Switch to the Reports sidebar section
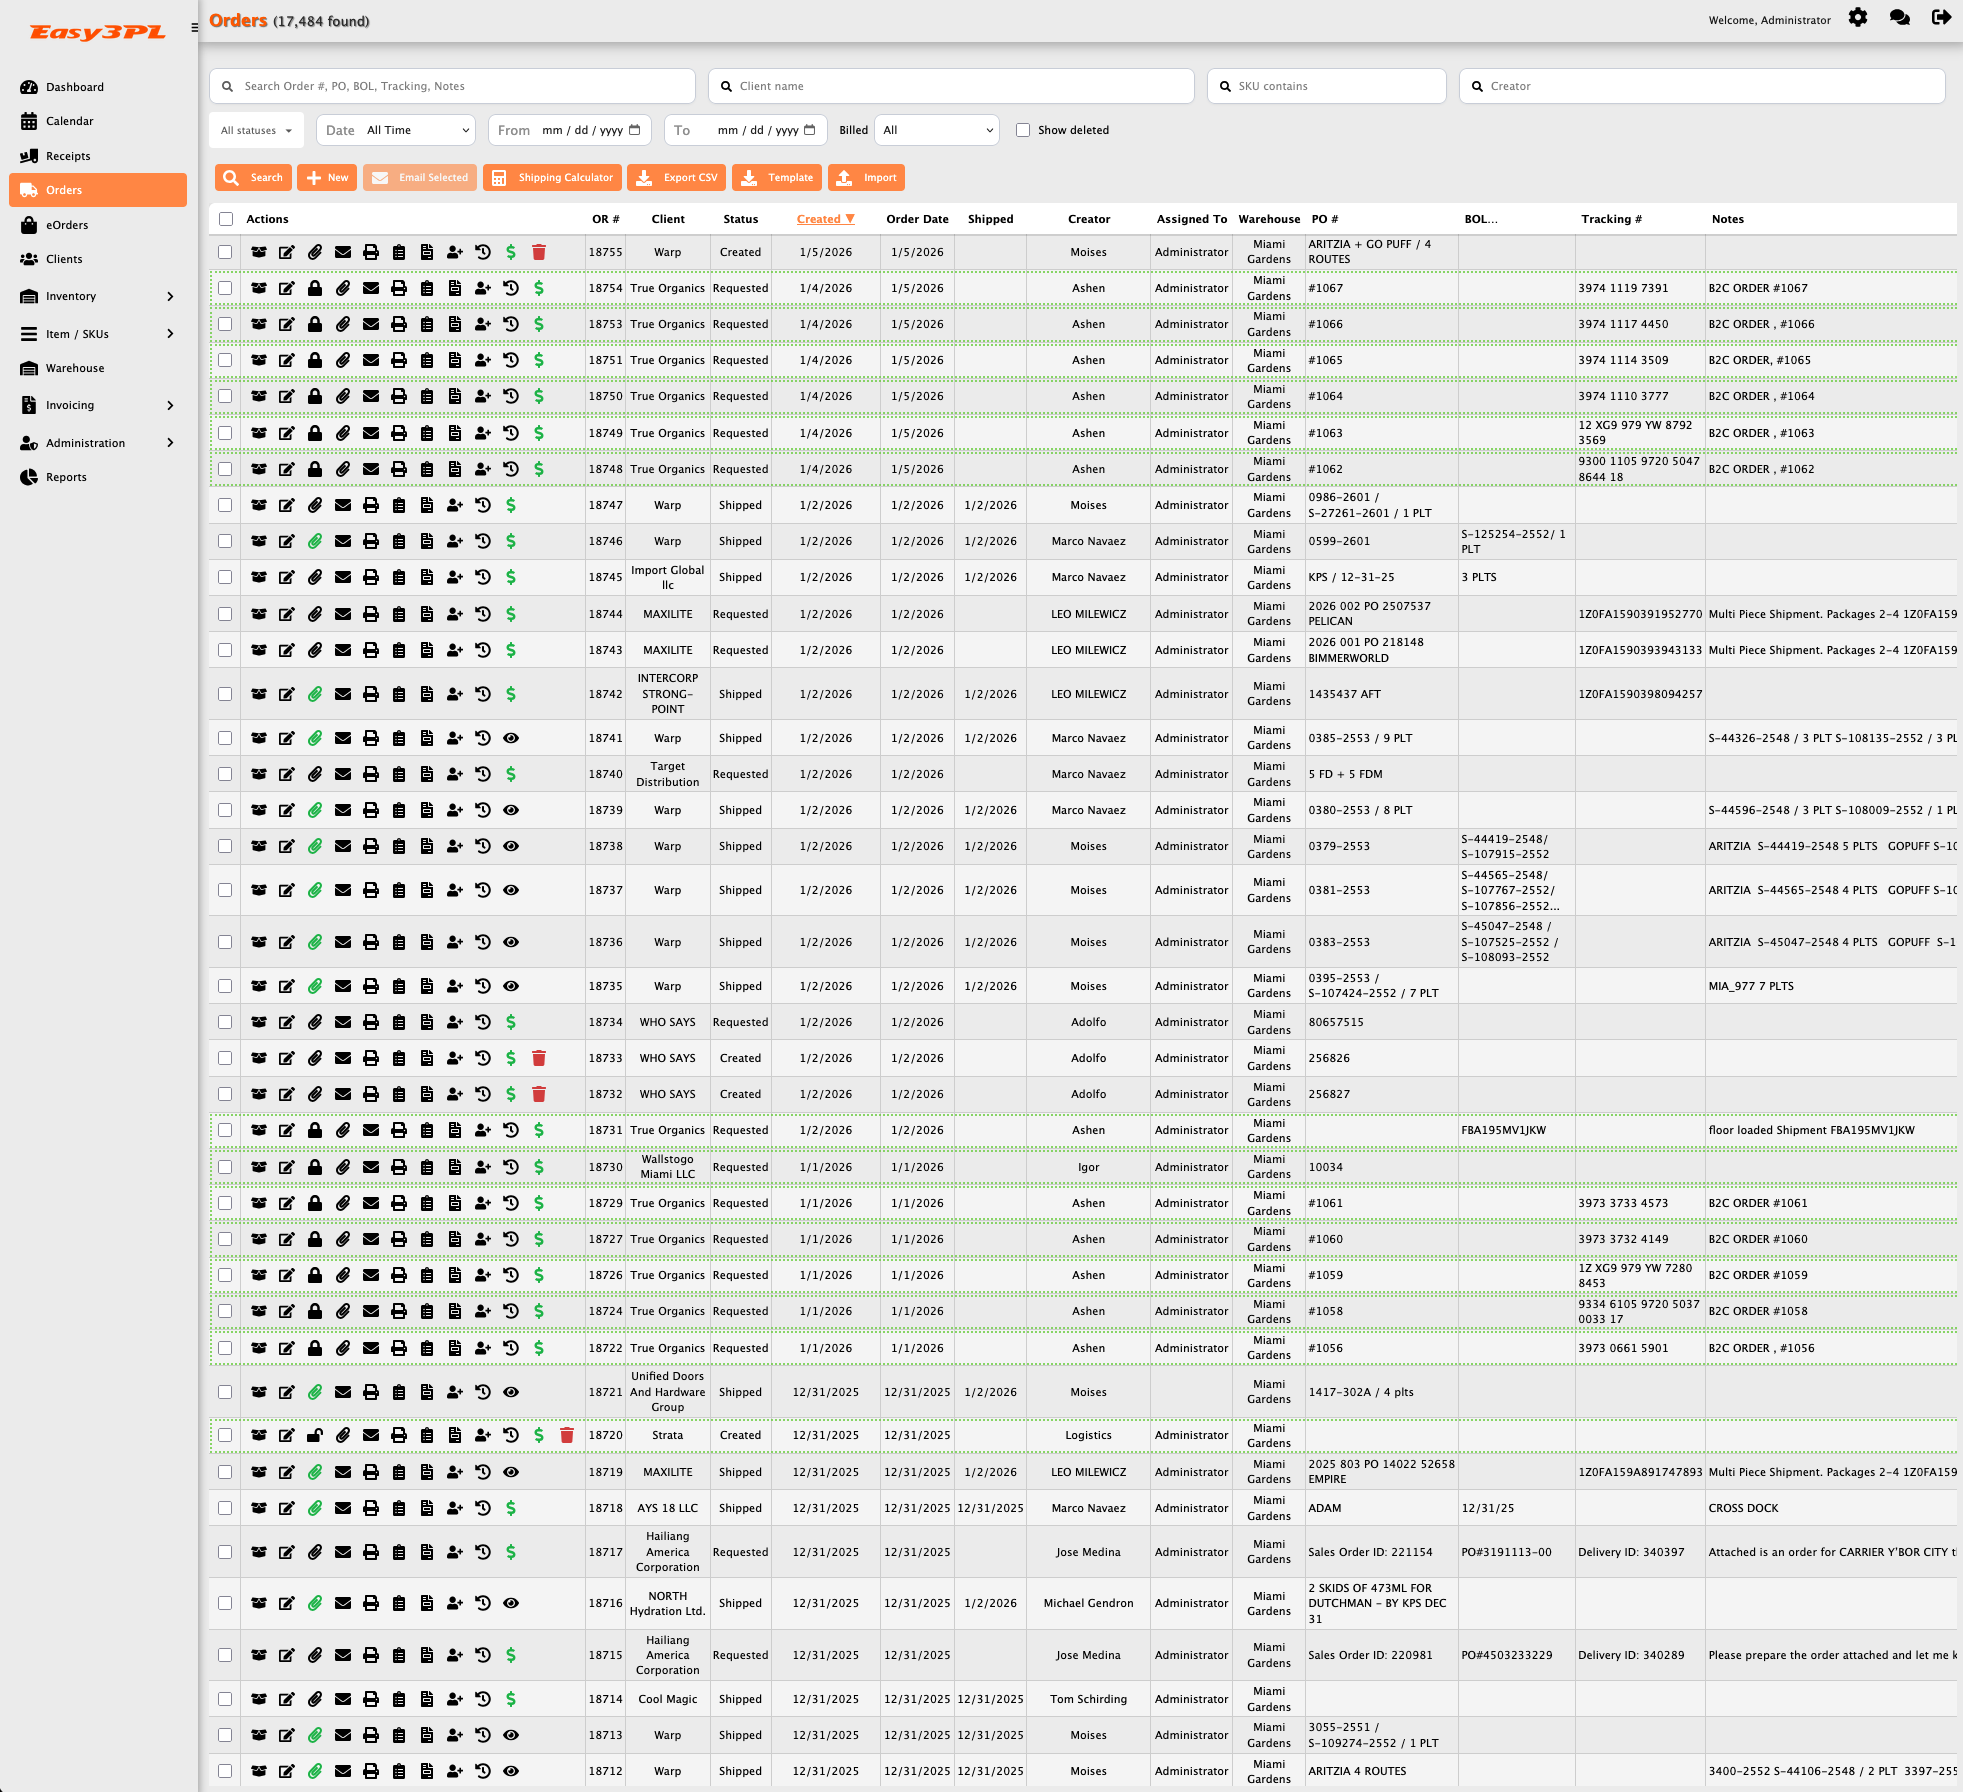Viewport: 1963px width, 1792px height. click(66, 477)
